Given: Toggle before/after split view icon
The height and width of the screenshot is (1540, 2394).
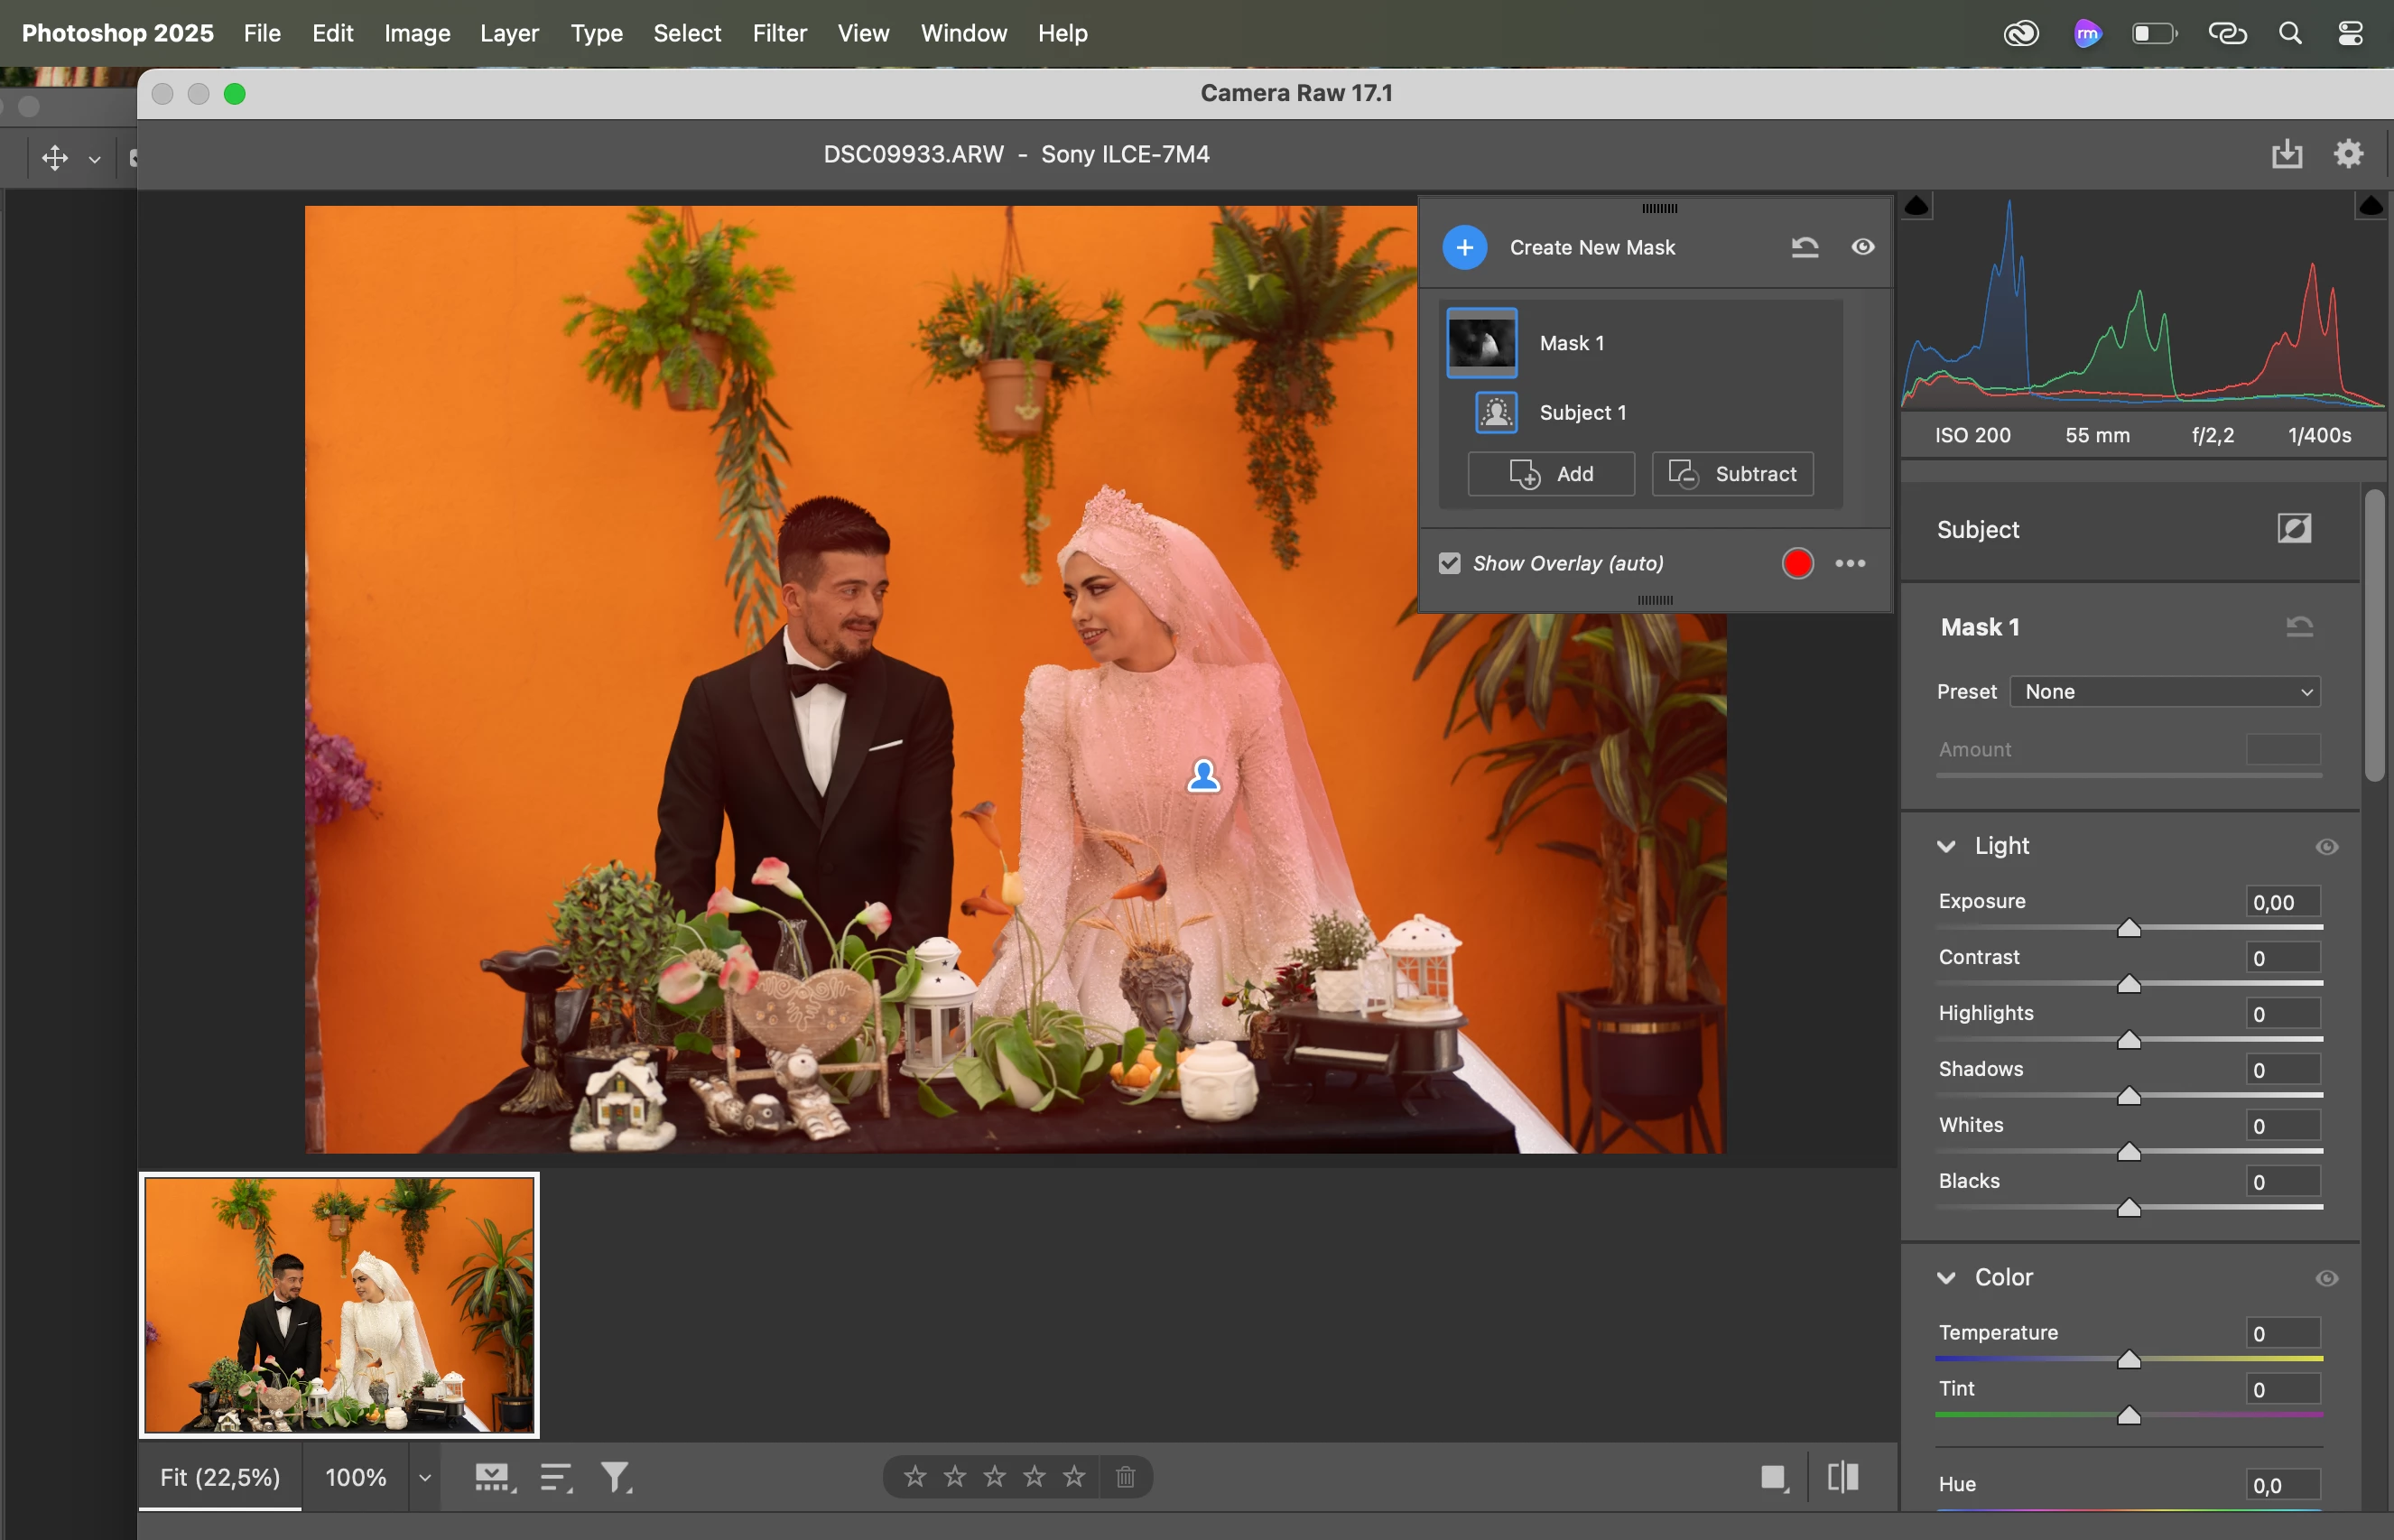Looking at the screenshot, I should [1842, 1477].
